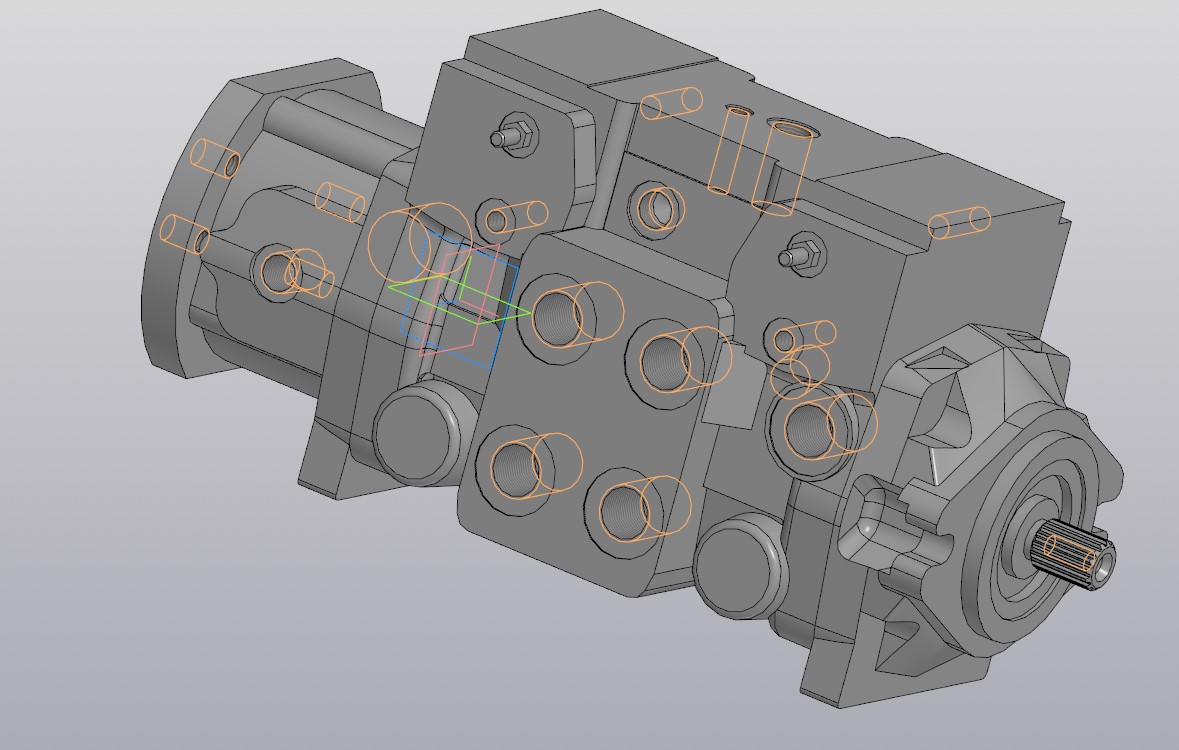Click the highlighted horizontal dowel at top right
Screen dimensions: 1179x750
958,222
